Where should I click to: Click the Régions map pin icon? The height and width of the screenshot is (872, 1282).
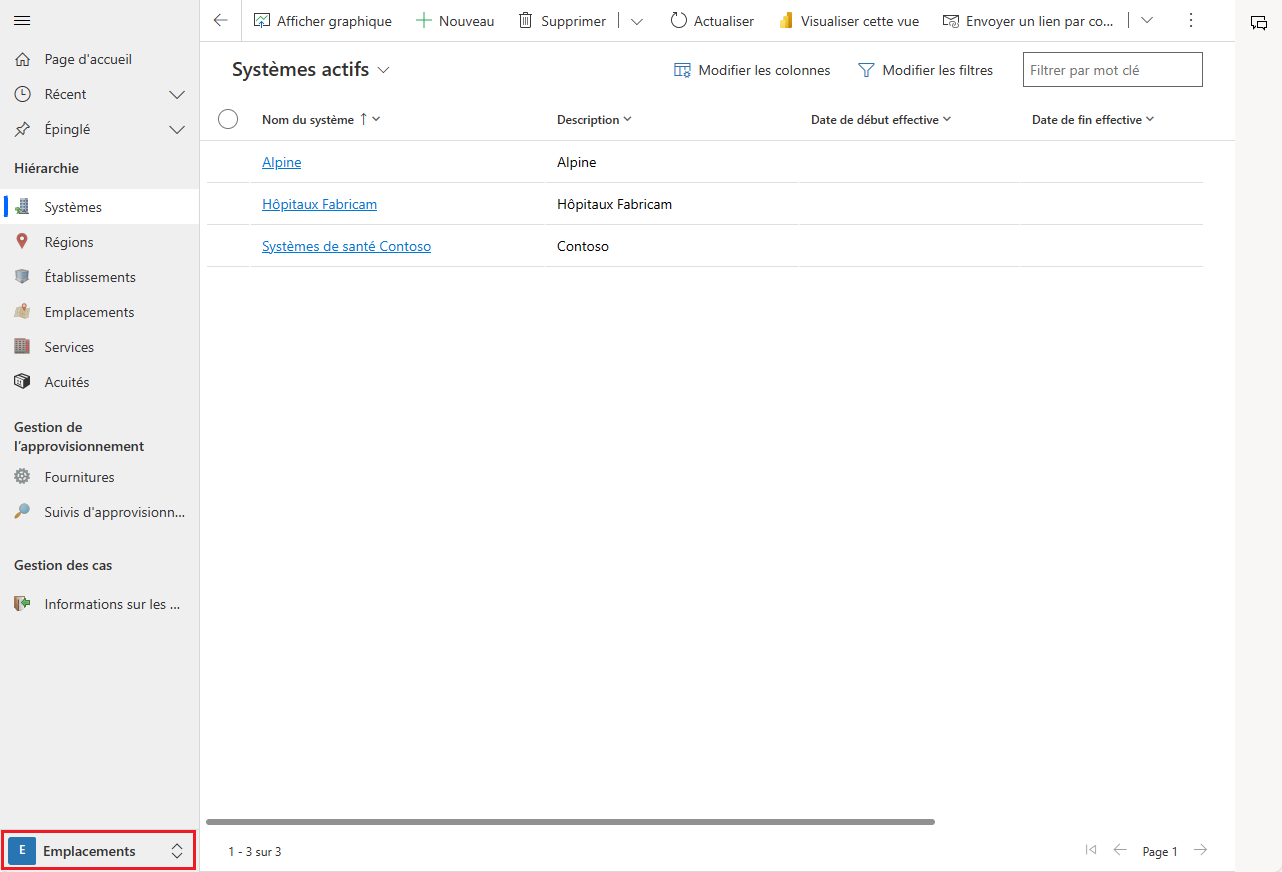coord(23,242)
